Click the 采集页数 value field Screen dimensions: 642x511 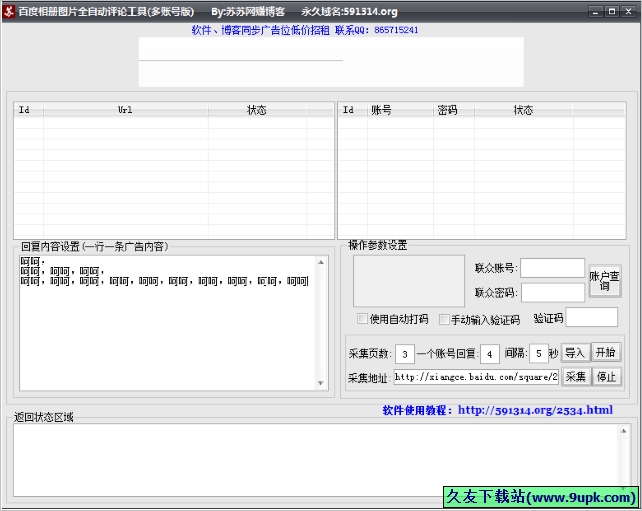[405, 354]
